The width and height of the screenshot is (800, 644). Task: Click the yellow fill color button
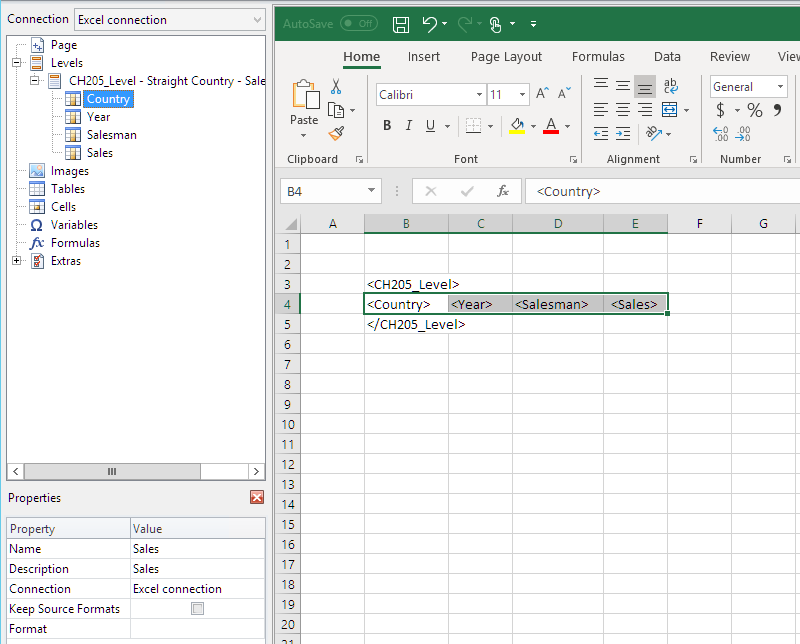[517, 126]
